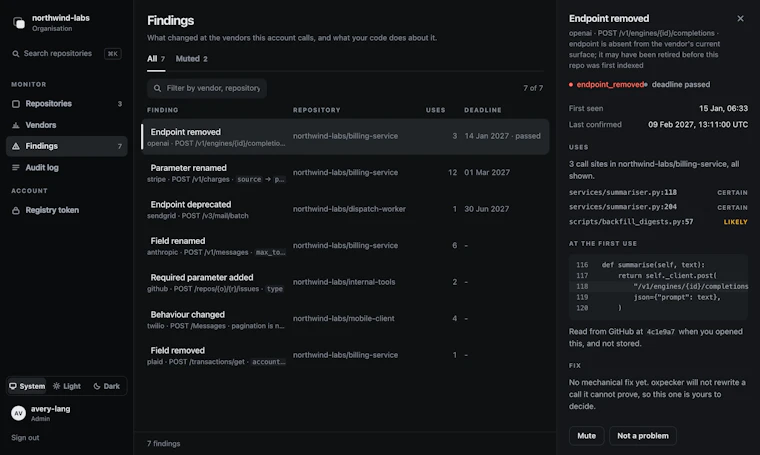Click the 01 Mar 2027 deadline cell
Image resolution: width=760 pixels, height=455 pixels.
(487, 173)
